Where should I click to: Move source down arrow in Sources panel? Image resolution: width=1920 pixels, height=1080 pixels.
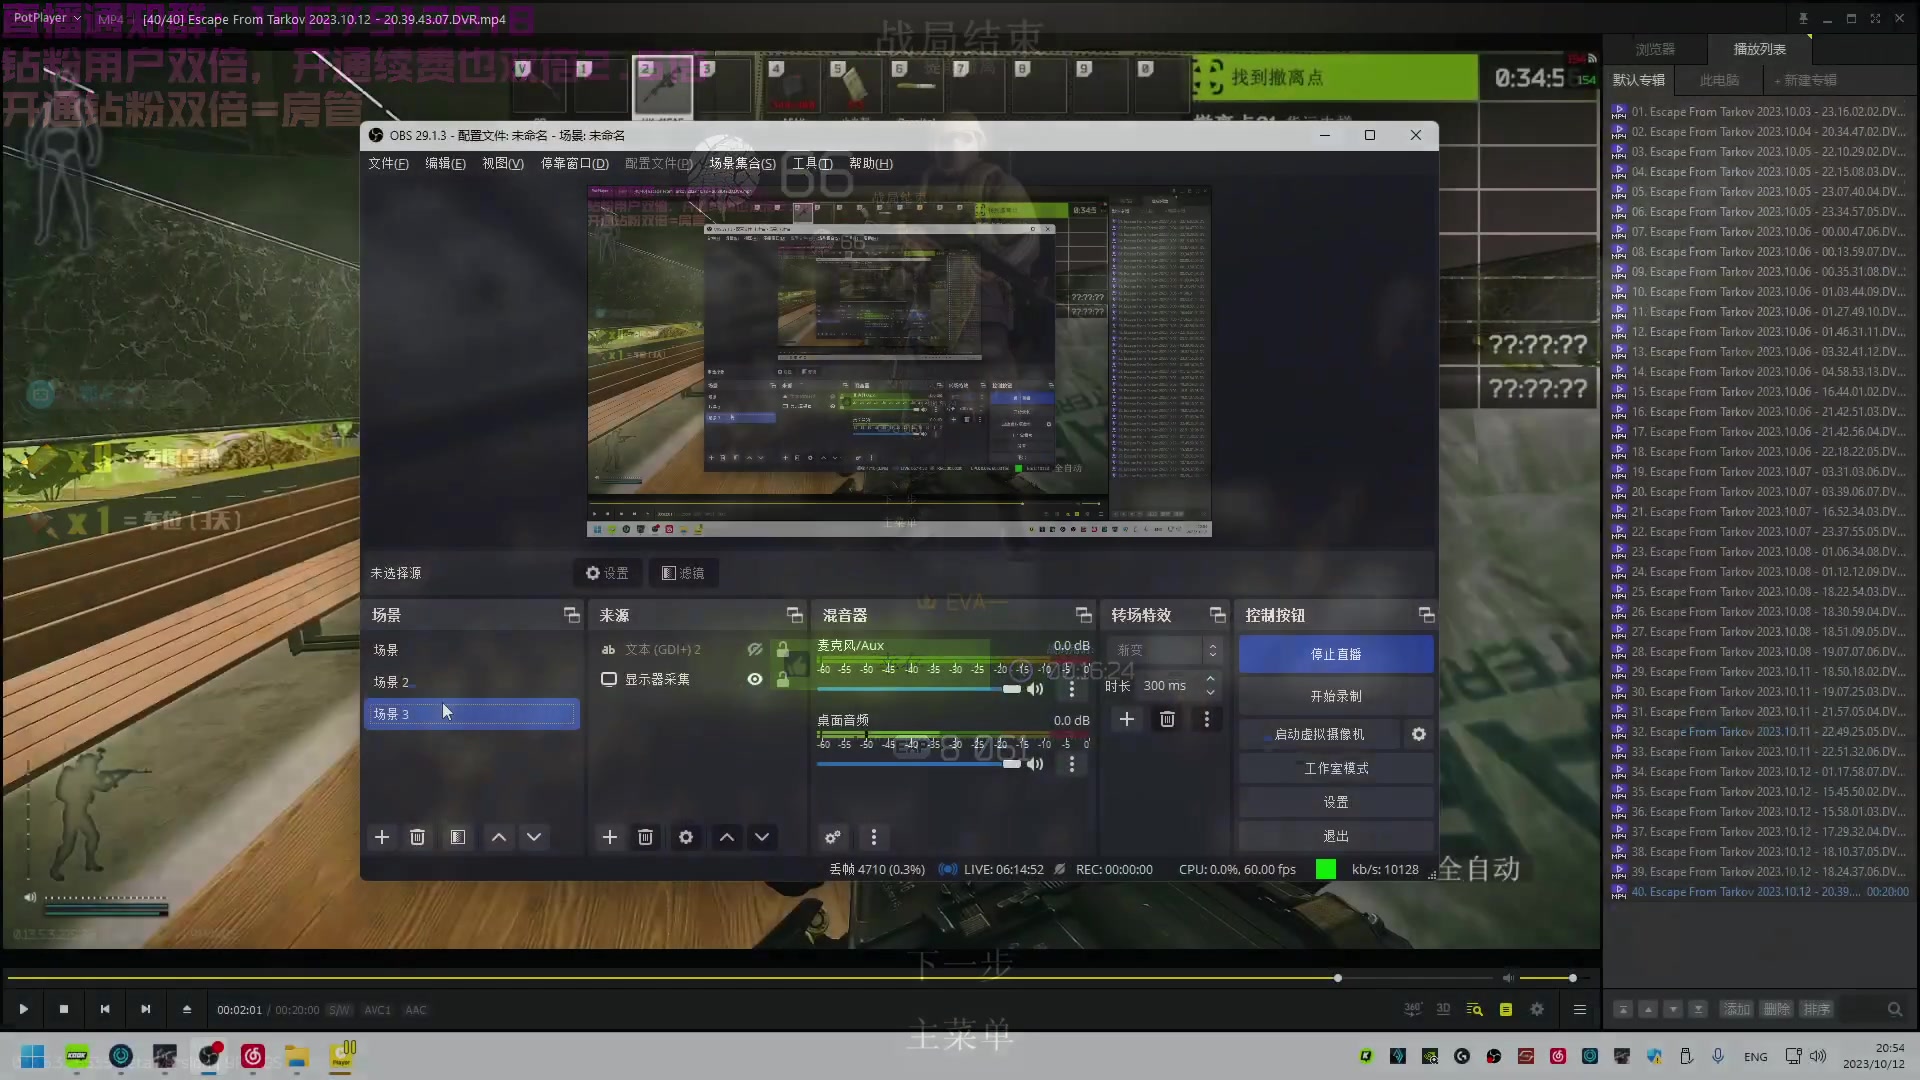(762, 837)
